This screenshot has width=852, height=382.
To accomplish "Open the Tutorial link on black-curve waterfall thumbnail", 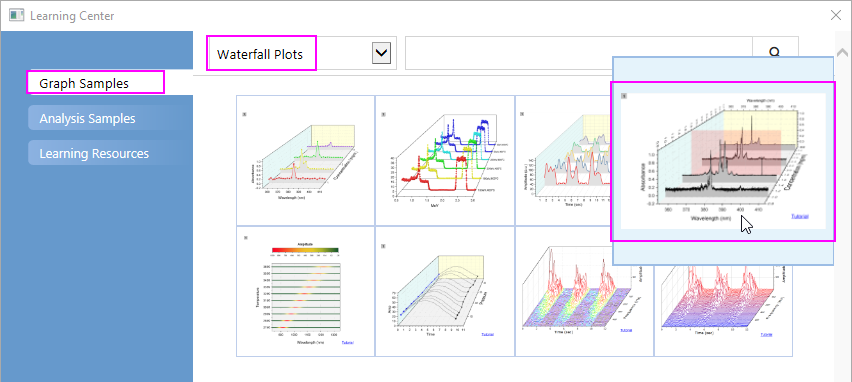I will [487, 334].
